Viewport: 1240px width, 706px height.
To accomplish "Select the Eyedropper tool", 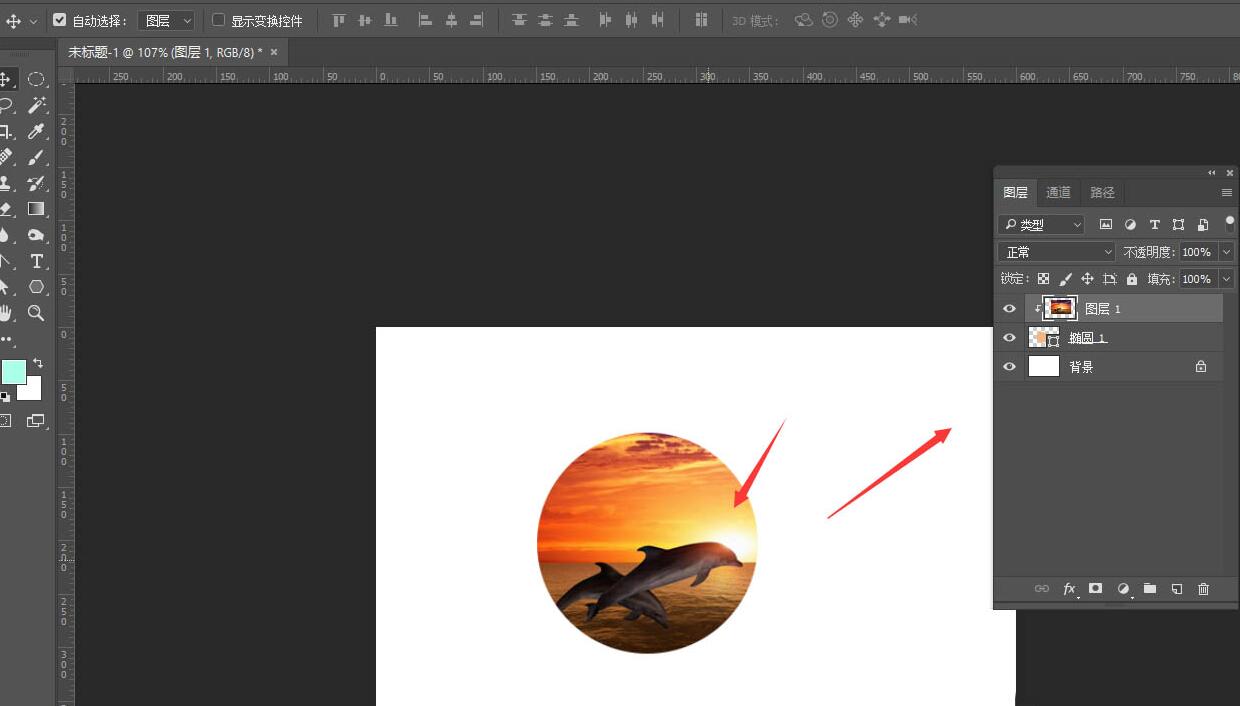I will pos(36,131).
